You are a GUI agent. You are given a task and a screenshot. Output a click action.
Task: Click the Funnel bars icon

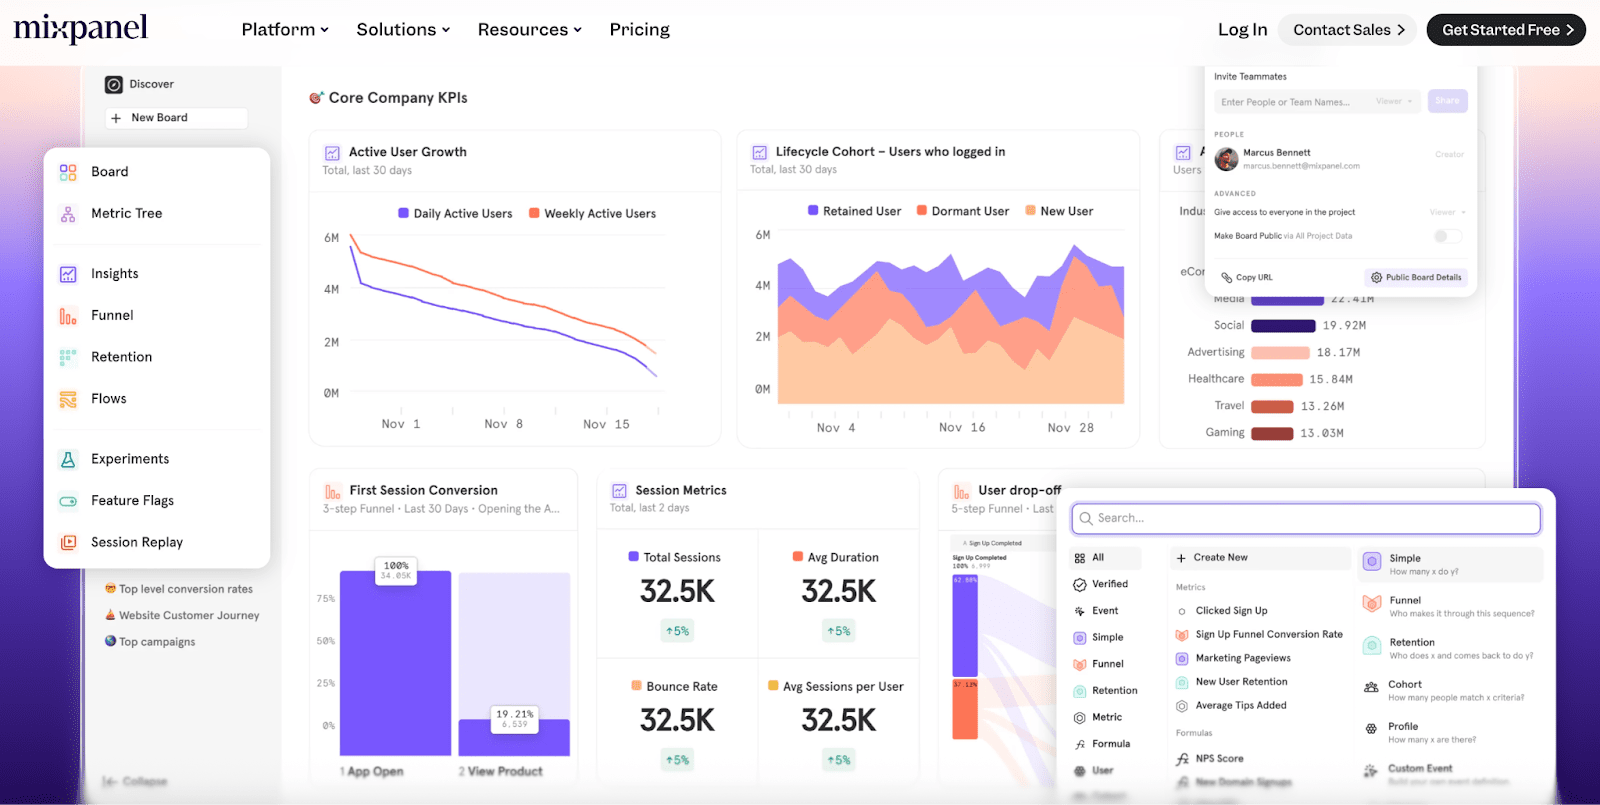68,316
